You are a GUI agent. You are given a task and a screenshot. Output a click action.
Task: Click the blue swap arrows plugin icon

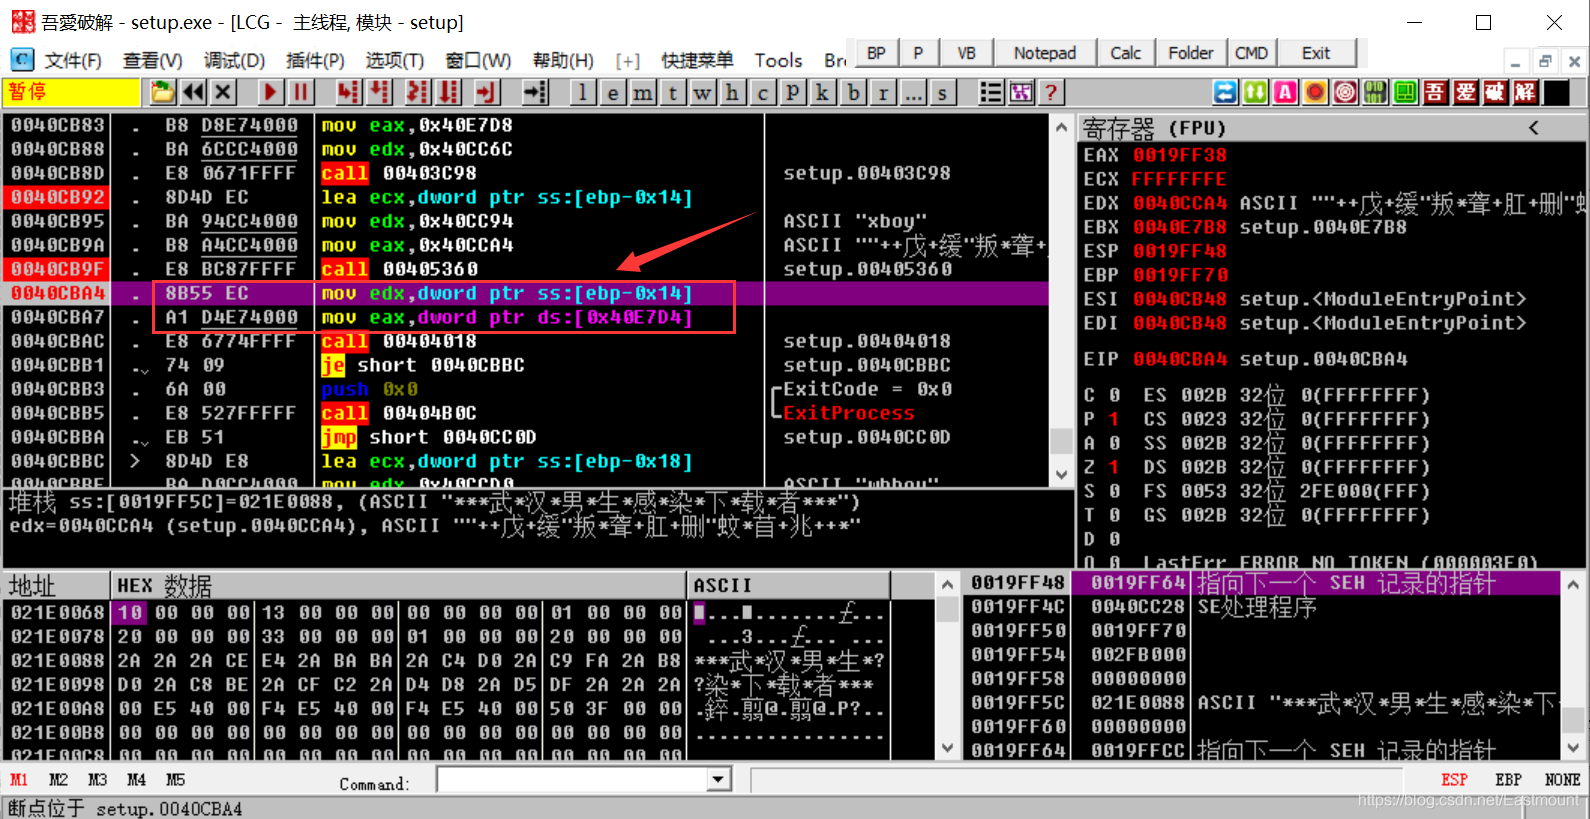1225,93
